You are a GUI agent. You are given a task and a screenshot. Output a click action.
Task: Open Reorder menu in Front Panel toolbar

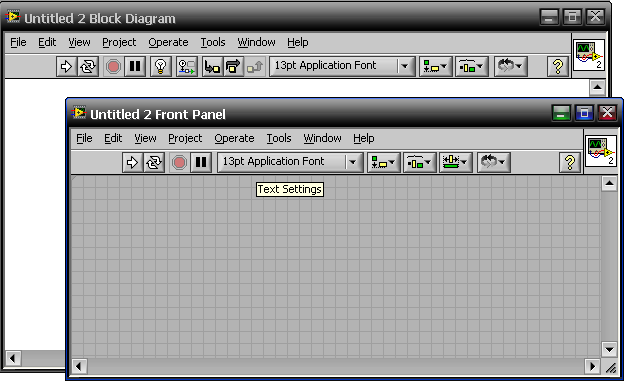493,163
